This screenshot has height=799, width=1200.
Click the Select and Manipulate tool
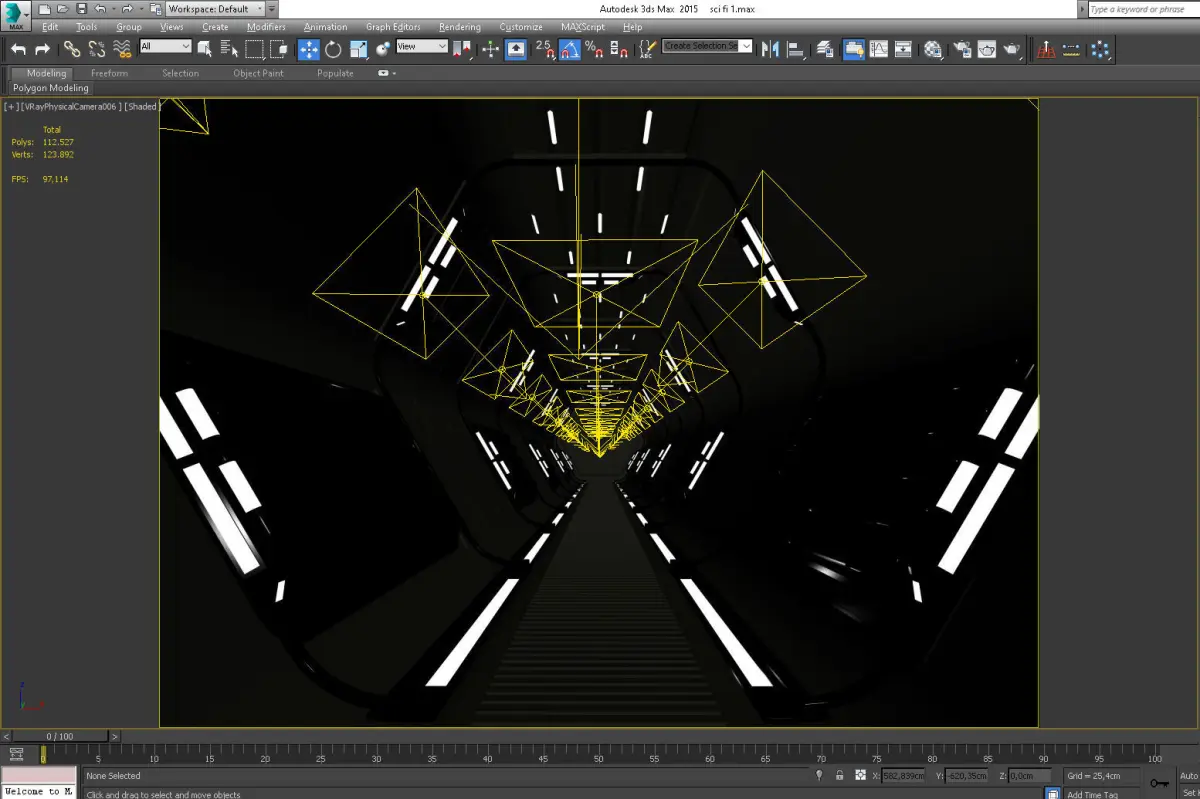[490, 48]
